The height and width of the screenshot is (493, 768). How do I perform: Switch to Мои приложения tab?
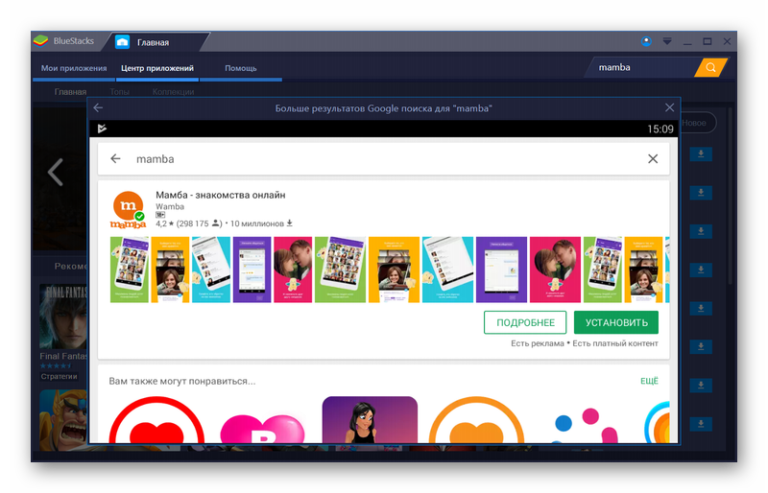(74, 68)
